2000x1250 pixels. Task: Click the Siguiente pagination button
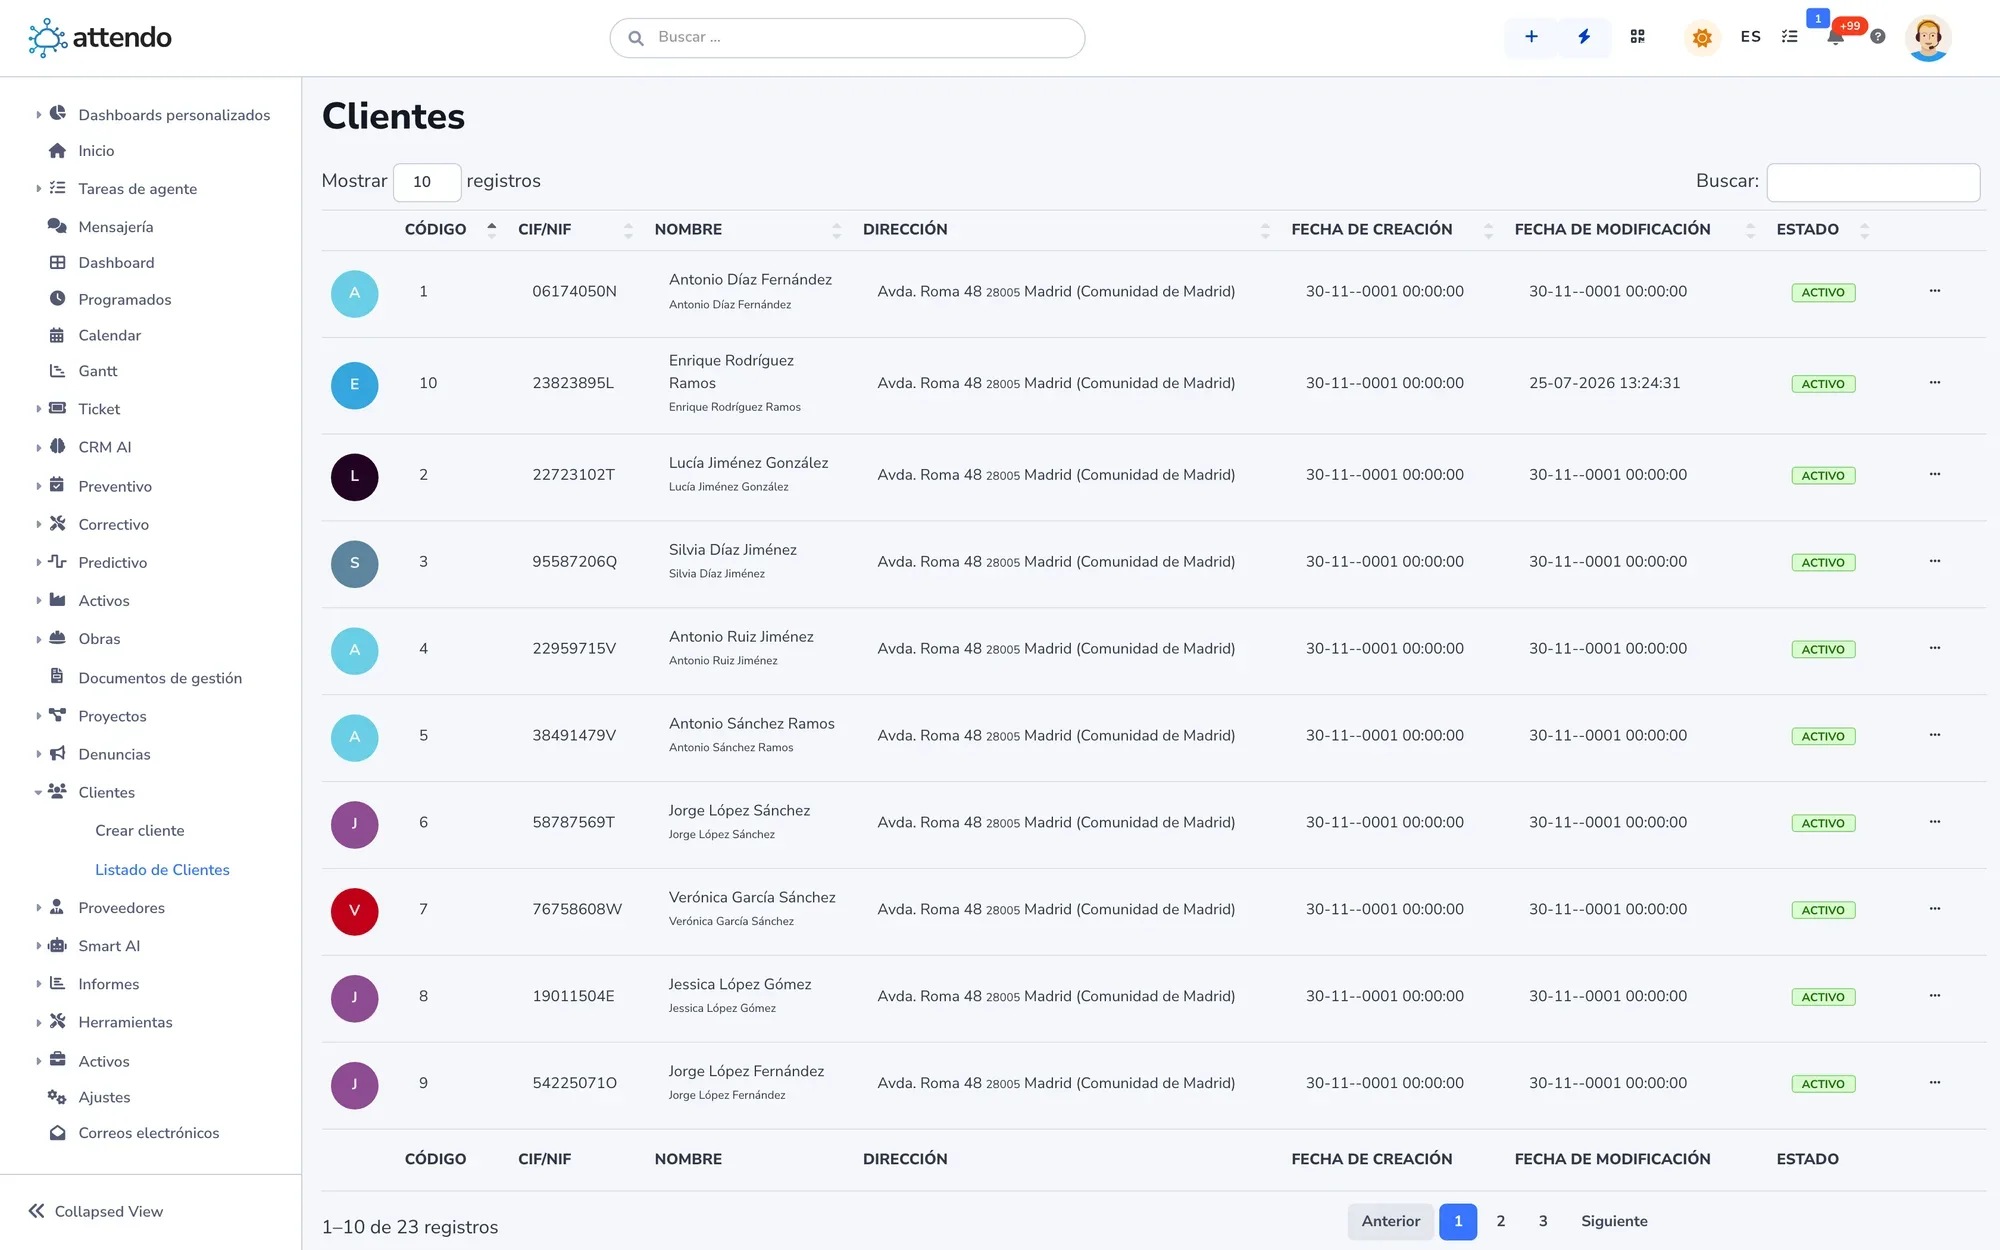(x=1614, y=1221)
